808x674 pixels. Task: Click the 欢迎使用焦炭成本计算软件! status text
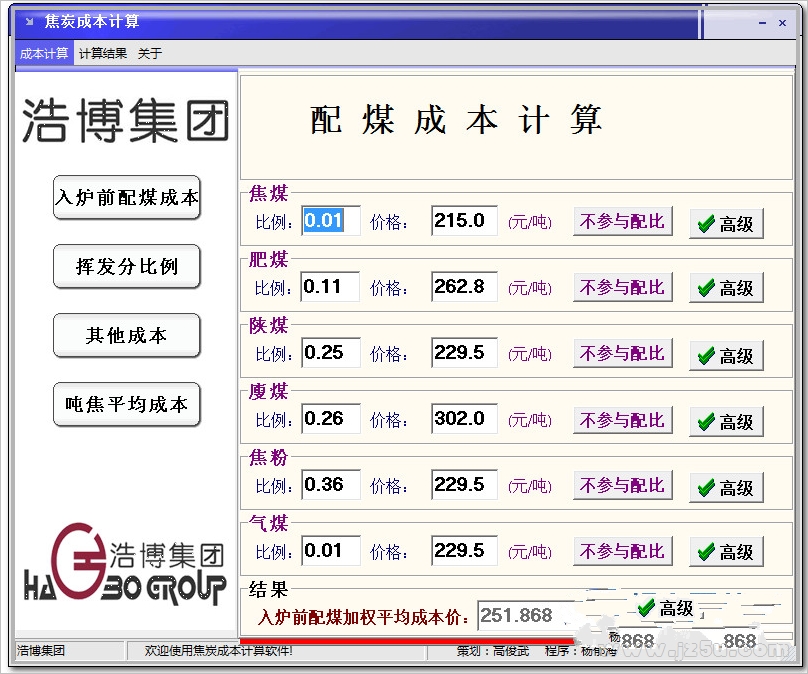pyautogui.click(x=218, y=651)
